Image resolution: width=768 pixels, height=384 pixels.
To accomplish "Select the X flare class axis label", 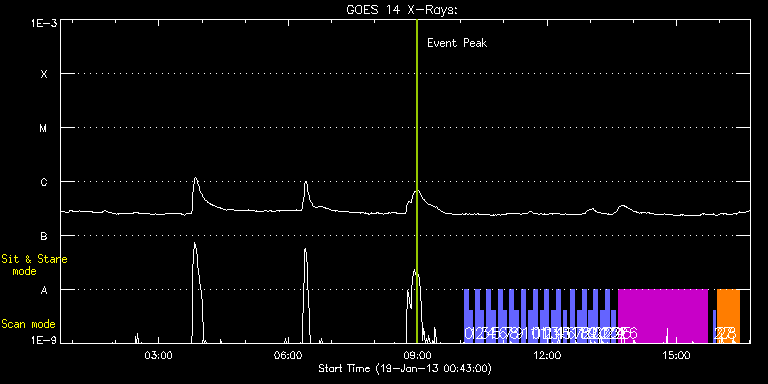I will (x=44, y=74).
